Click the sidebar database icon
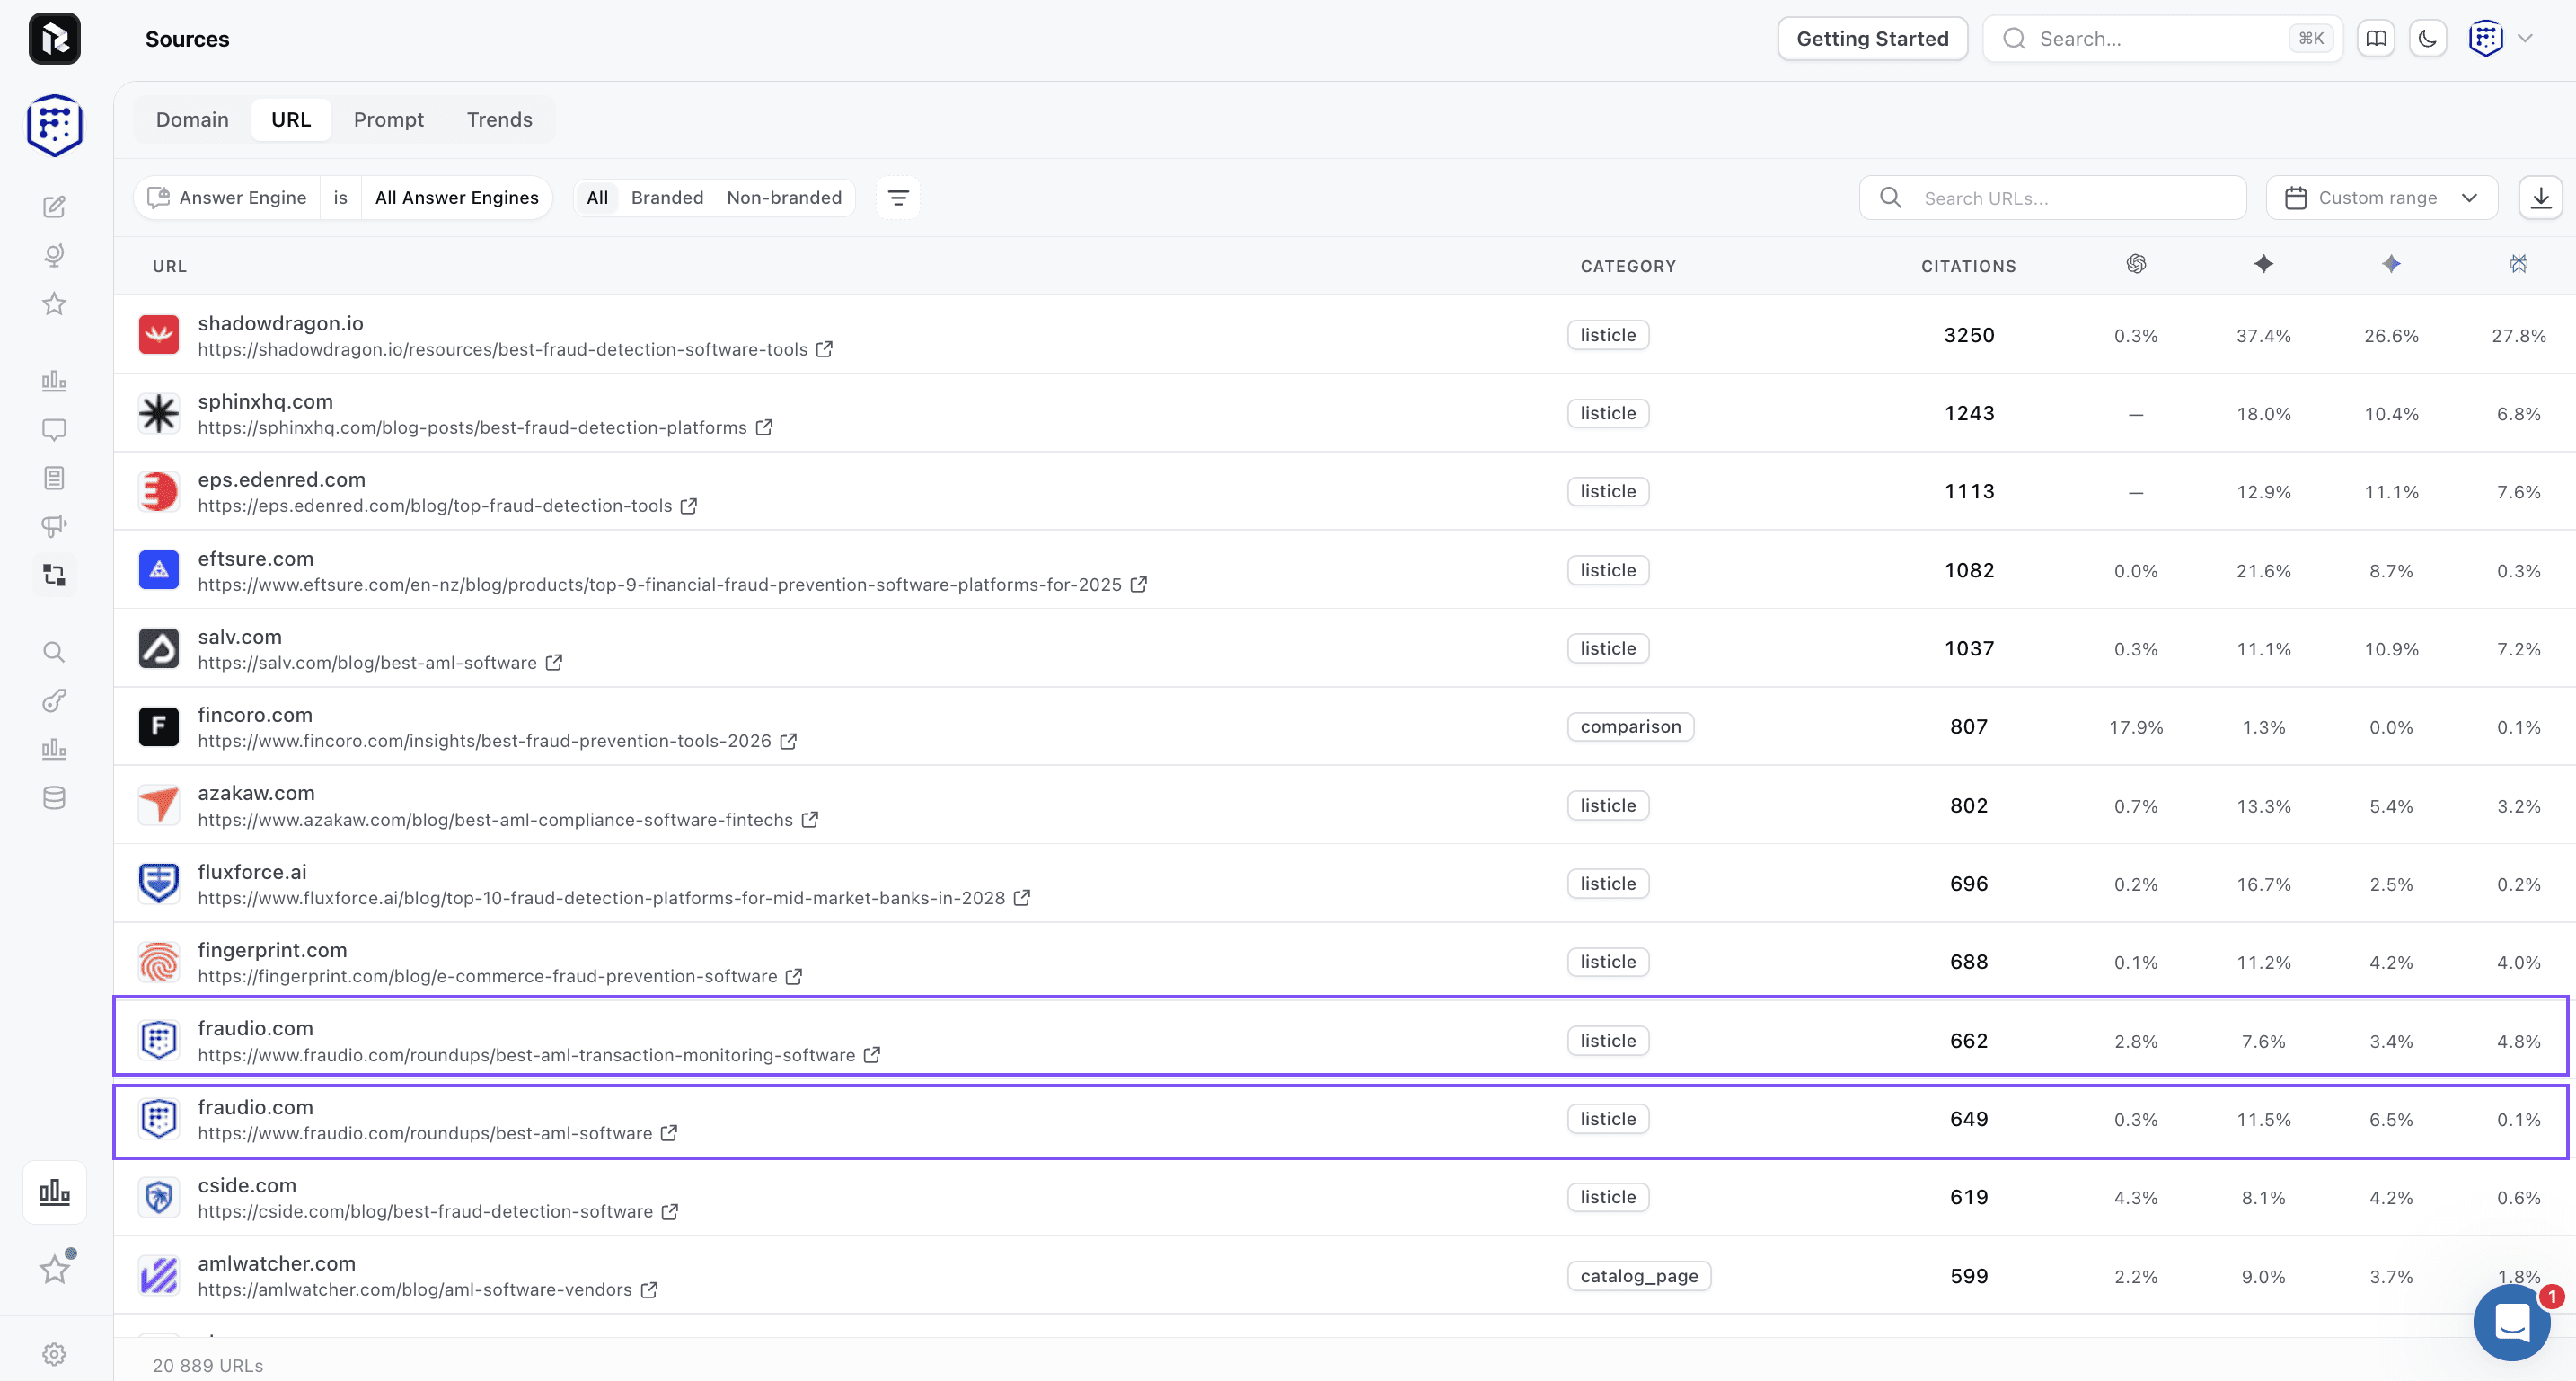The height and width of the screenshot is (1381, 2576). [x=54, y=798]
